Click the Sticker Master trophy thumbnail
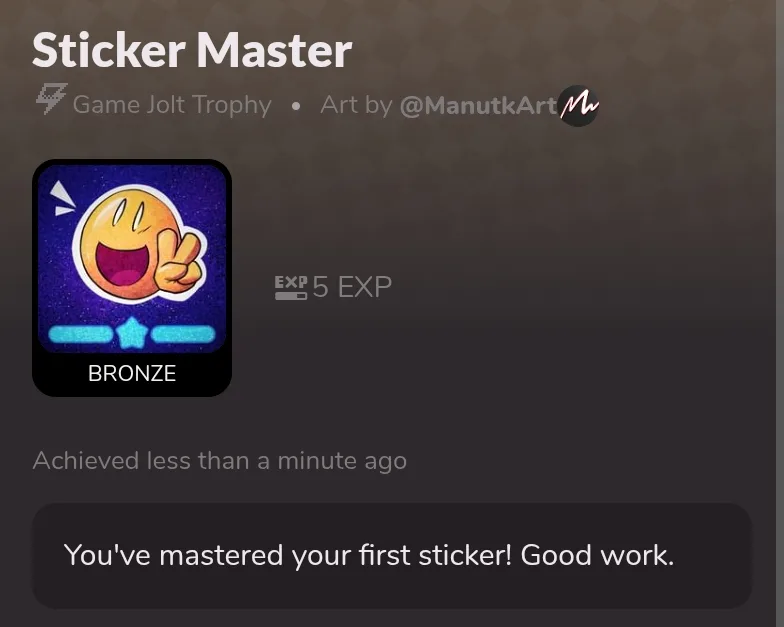 point(132,278)
